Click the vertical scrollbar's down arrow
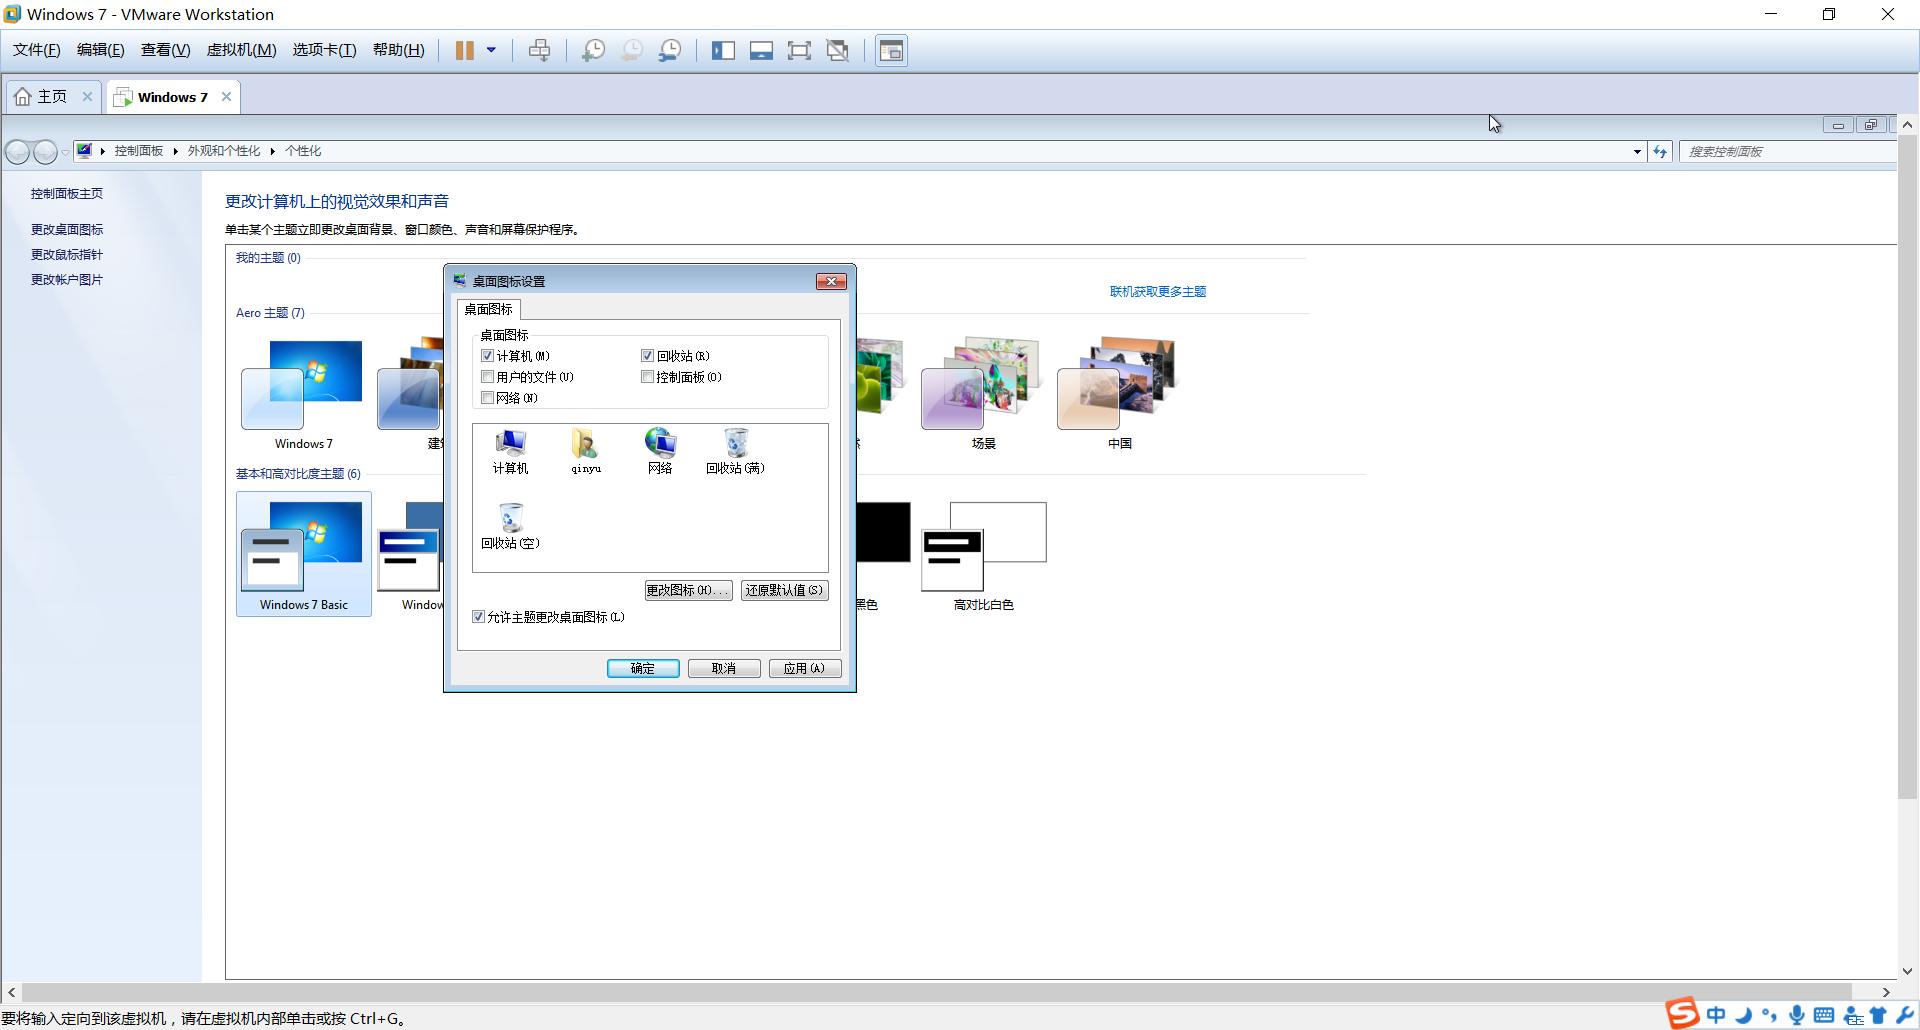Screen dimensions: 1920x1030 pos(1907,971)
